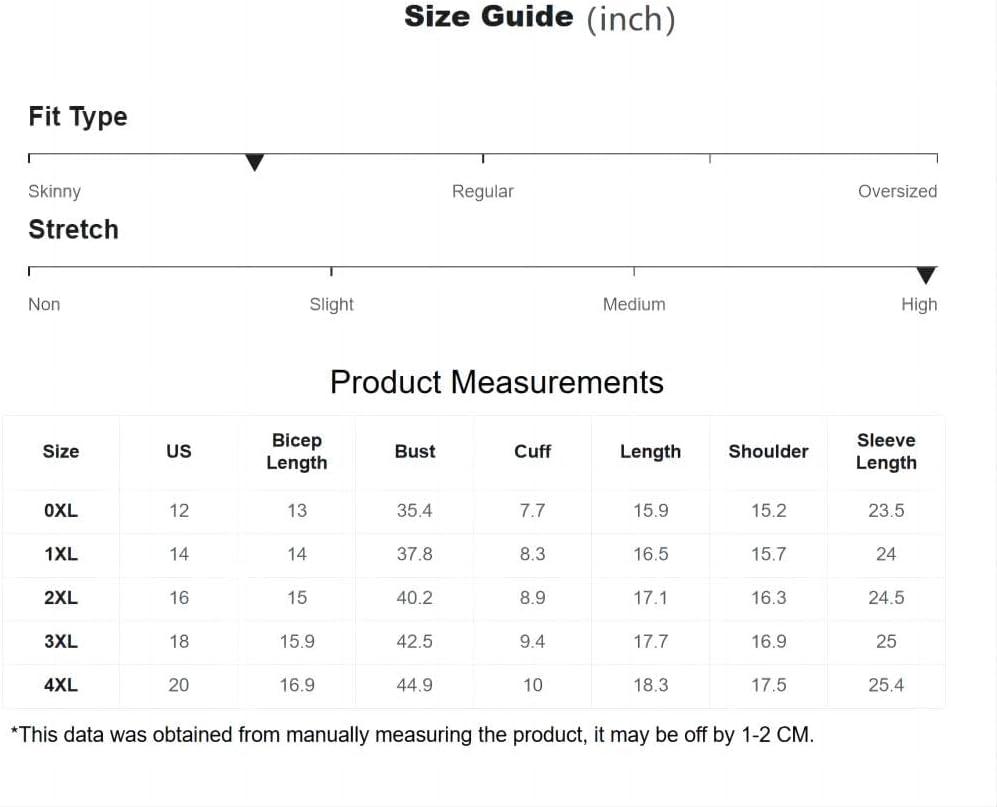Click the Cuff column header

(x=532, y=452)
